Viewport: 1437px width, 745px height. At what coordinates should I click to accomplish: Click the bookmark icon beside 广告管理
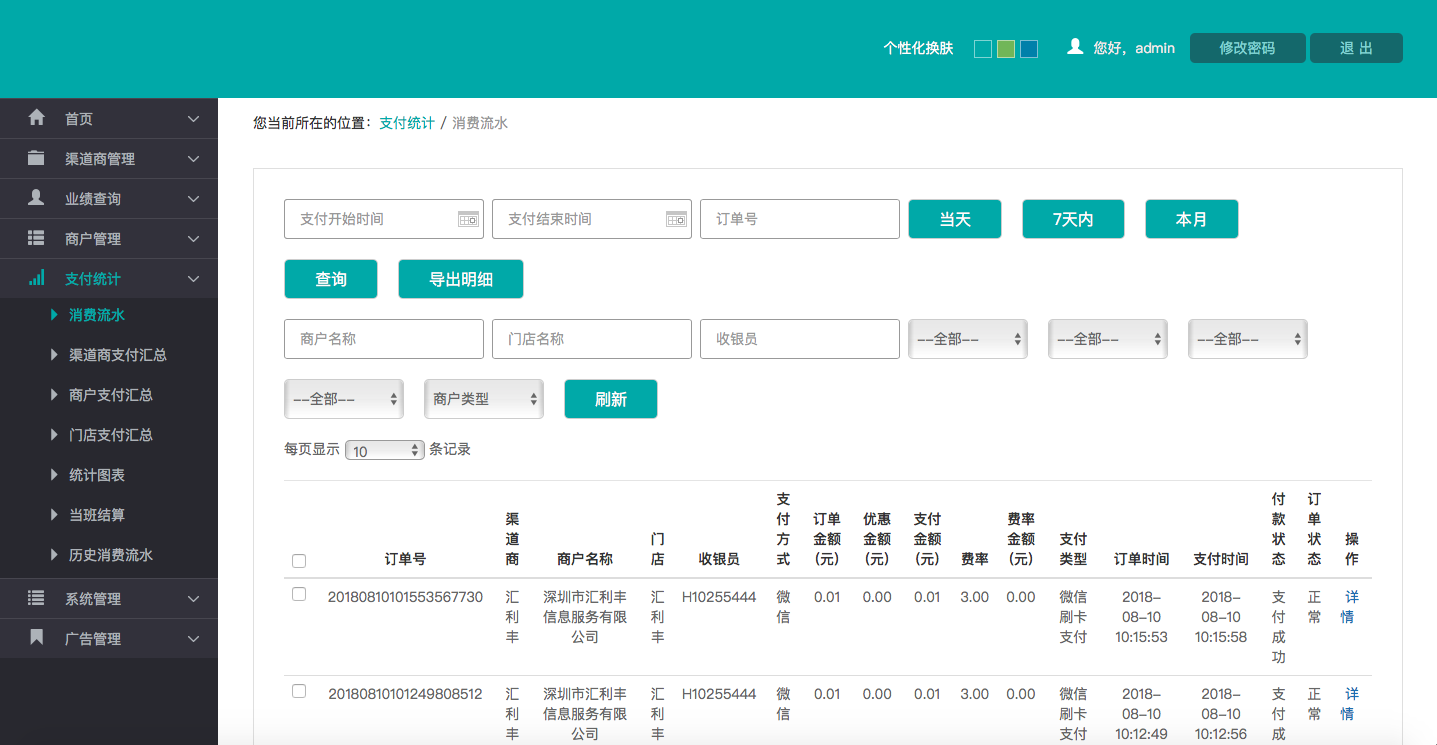tap(37, 638)
